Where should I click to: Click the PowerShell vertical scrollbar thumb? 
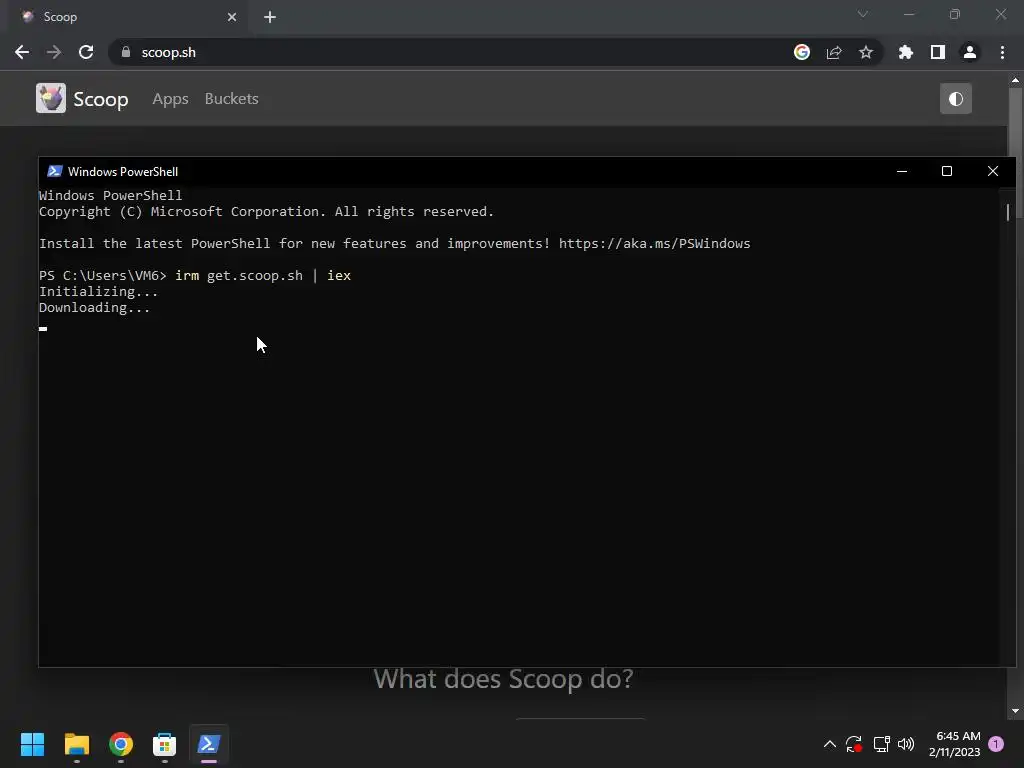(1008, 212)
